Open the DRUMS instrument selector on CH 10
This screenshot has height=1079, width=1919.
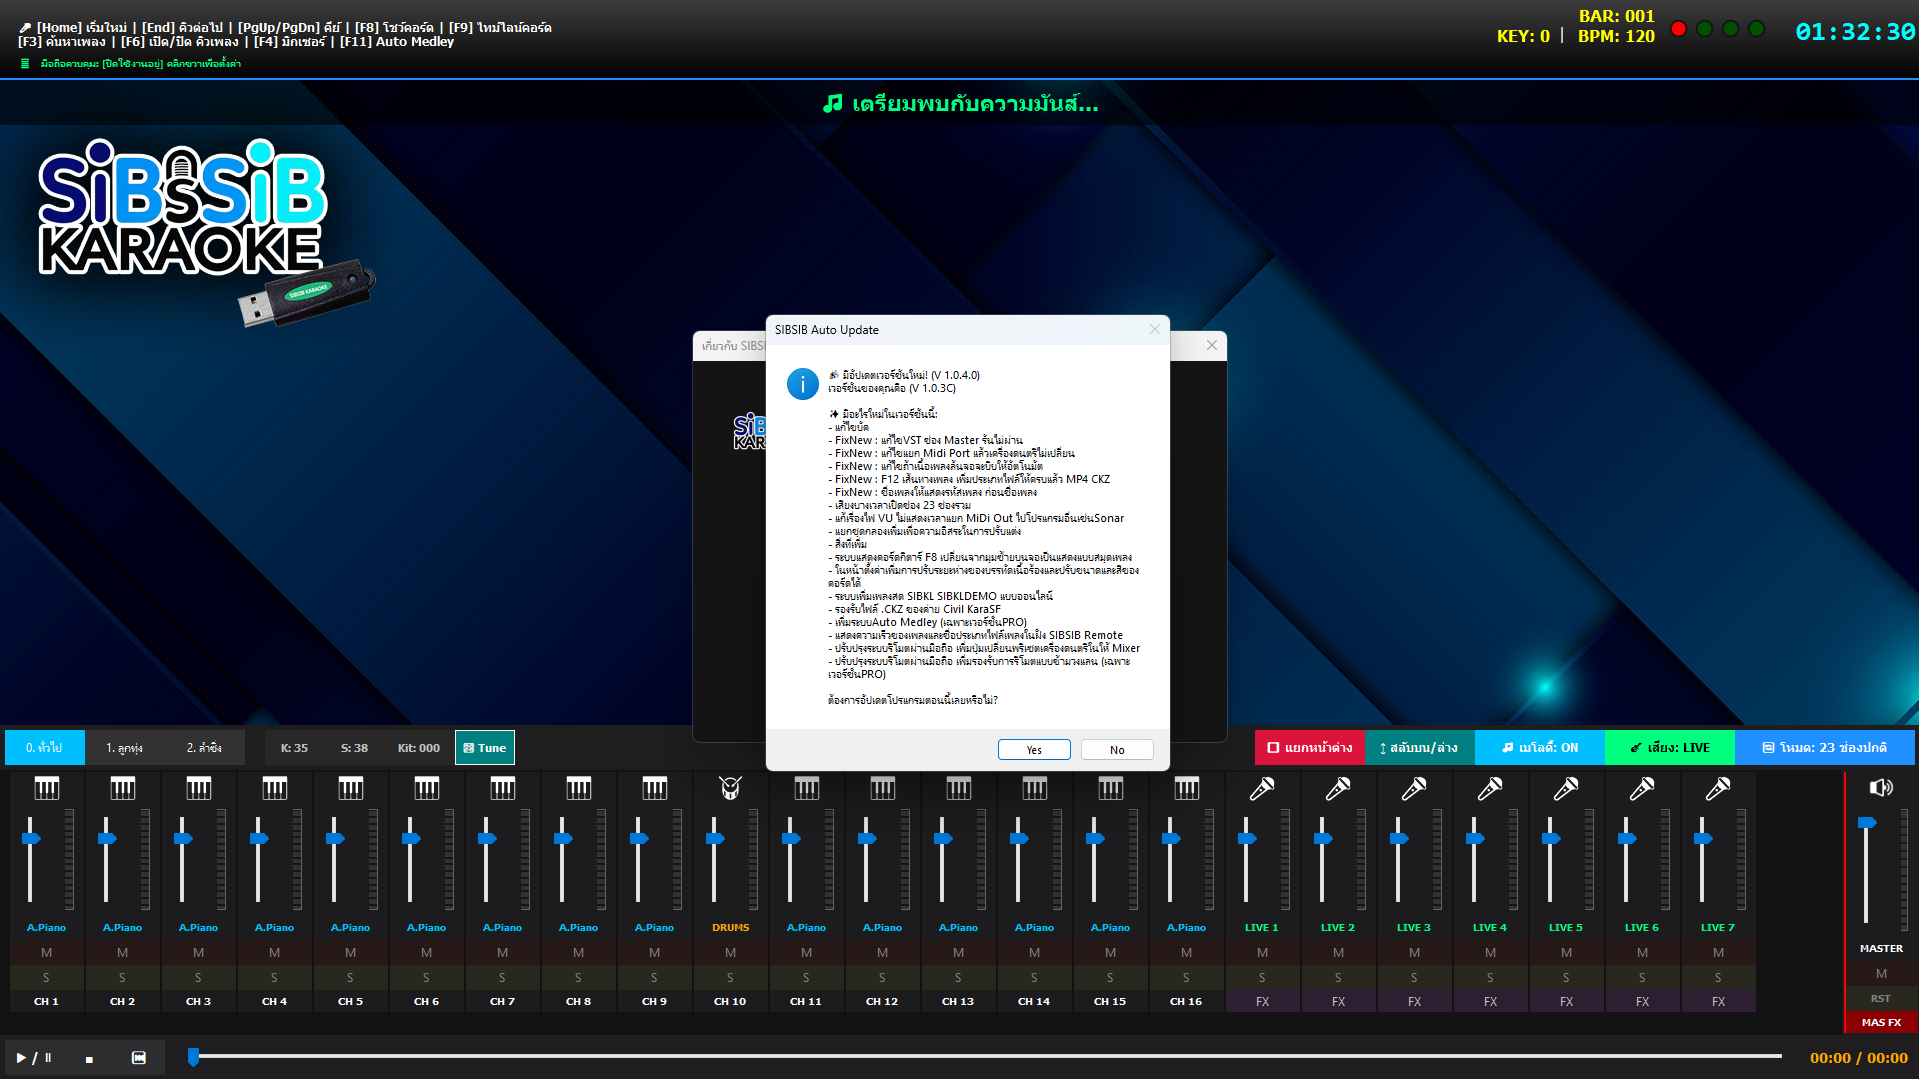click(730, 928)
